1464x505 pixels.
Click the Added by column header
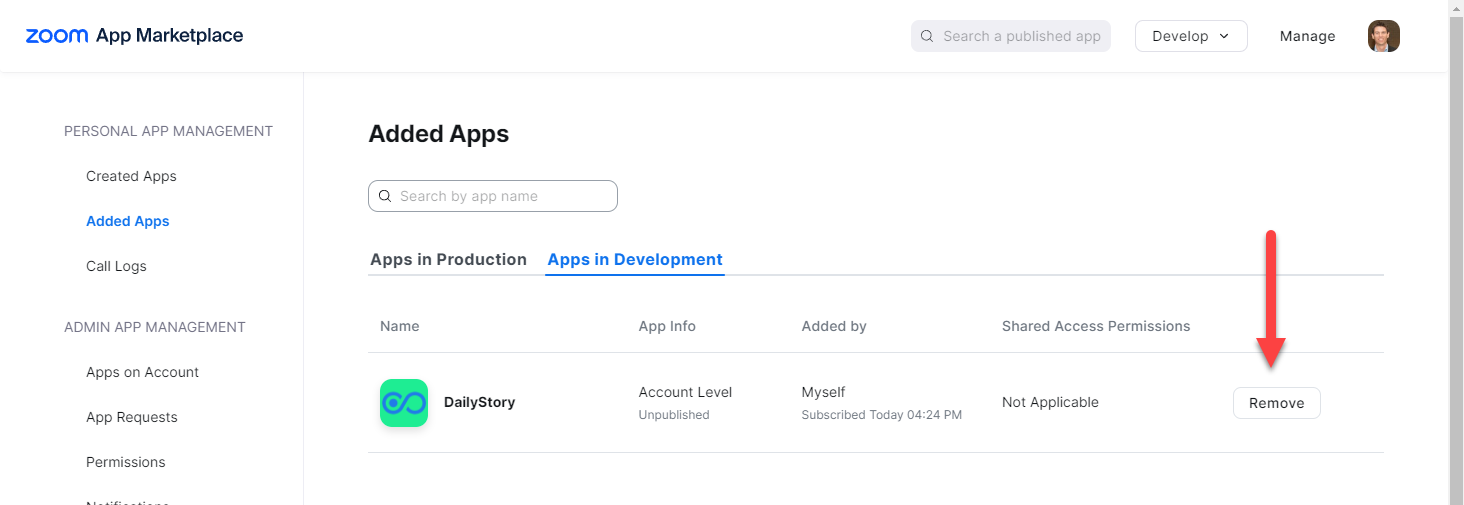click(834, 326)
